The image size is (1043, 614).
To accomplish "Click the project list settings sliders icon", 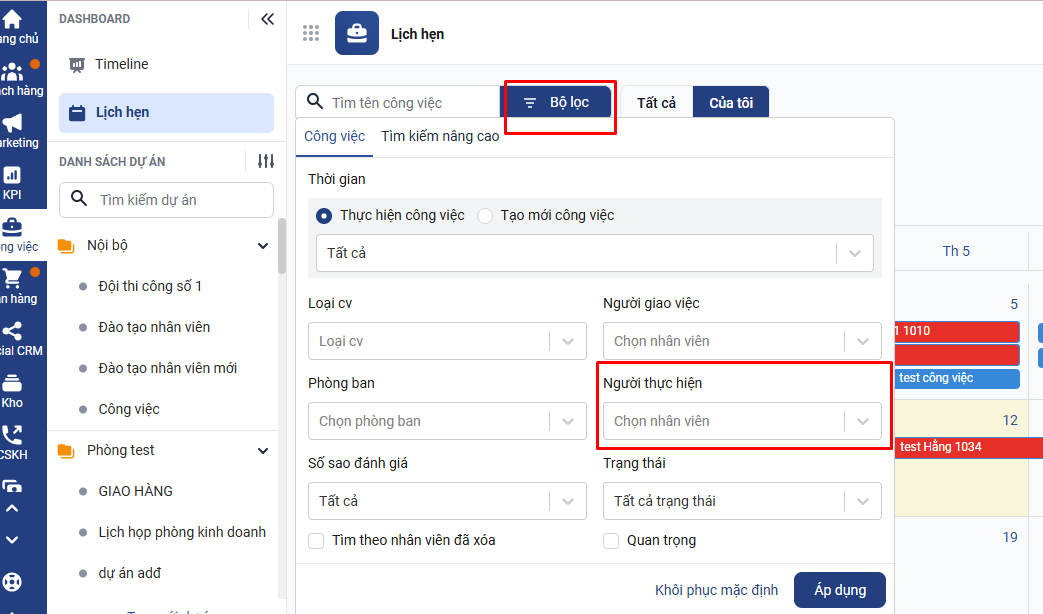I will tap(265, 161).
